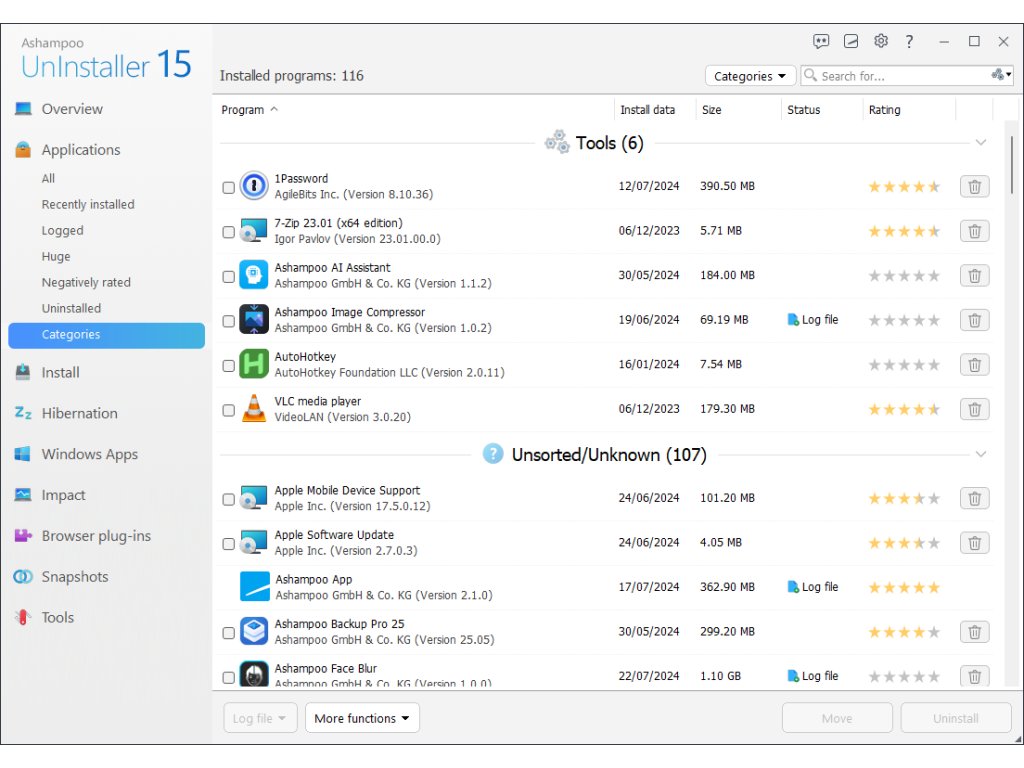1024x768 pixels.
Task: Click the VLC traffic cone icon
Action: 253,409
